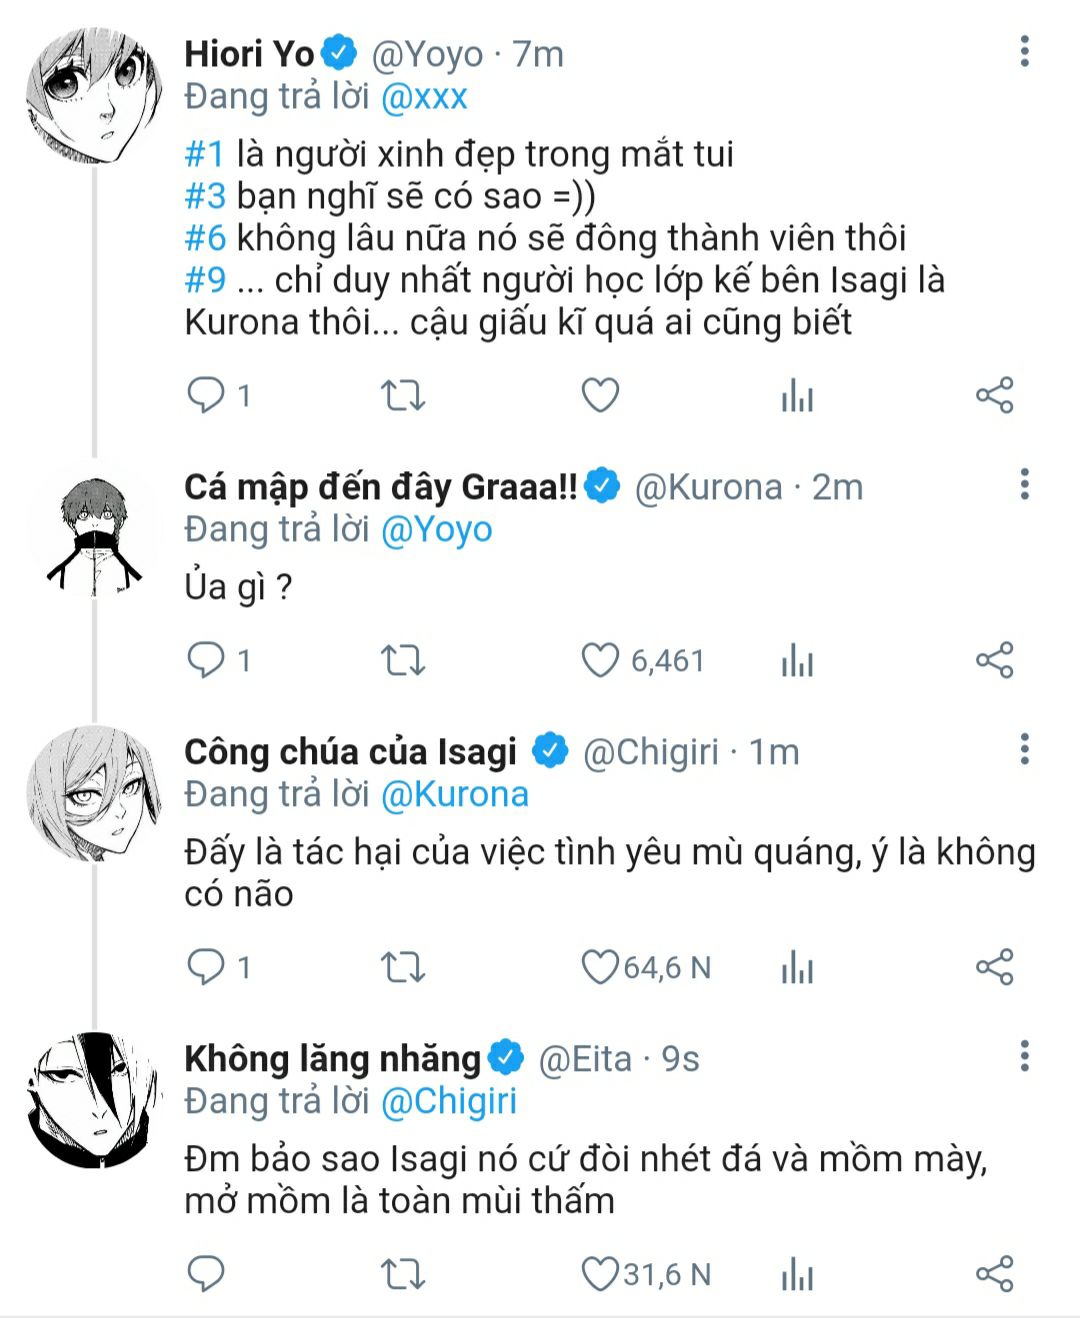
Task: Share the @Eita tweet
Action: click(994, 1274)
